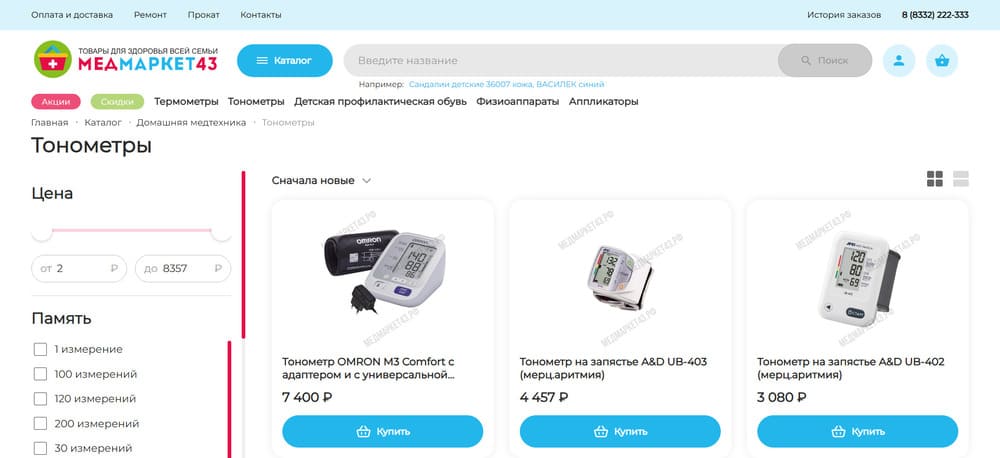
Task: Click the pink 'Акции' tag
Action: pyautogui.click(x=56, y=101)
